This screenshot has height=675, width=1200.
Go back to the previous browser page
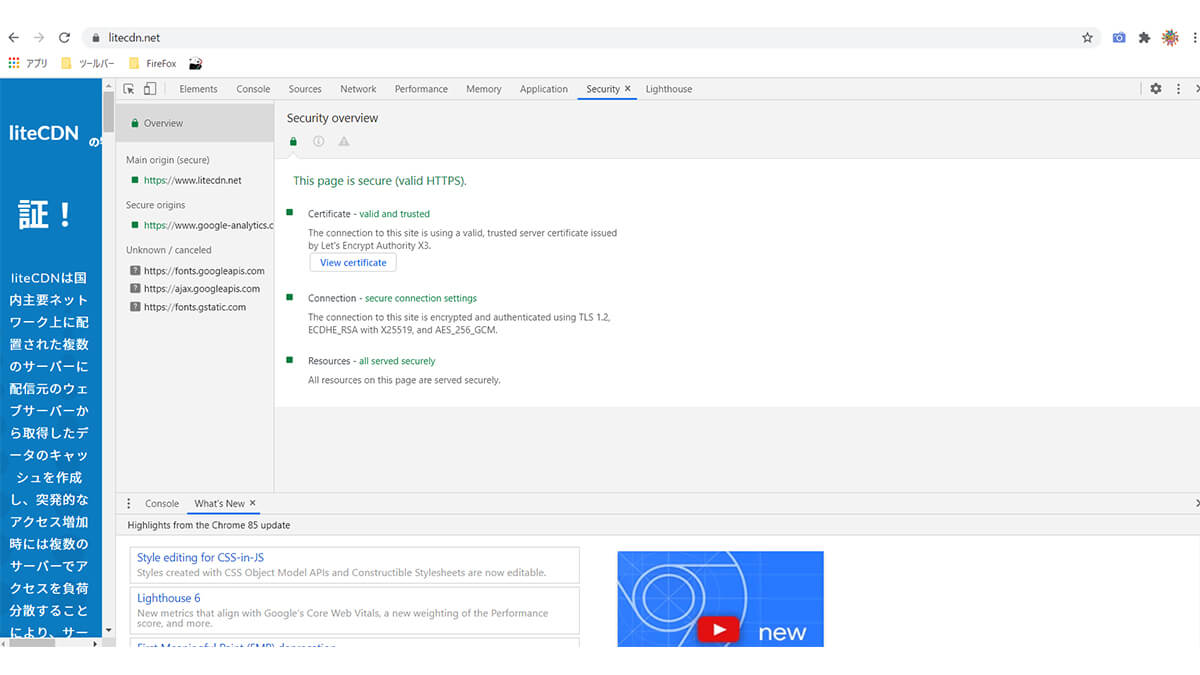[x=14, y=37]
